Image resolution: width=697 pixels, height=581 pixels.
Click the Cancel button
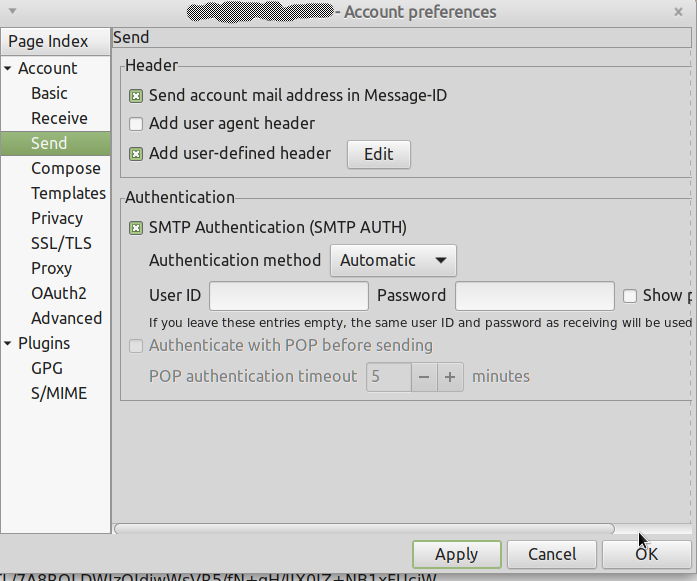coord(552,554)
